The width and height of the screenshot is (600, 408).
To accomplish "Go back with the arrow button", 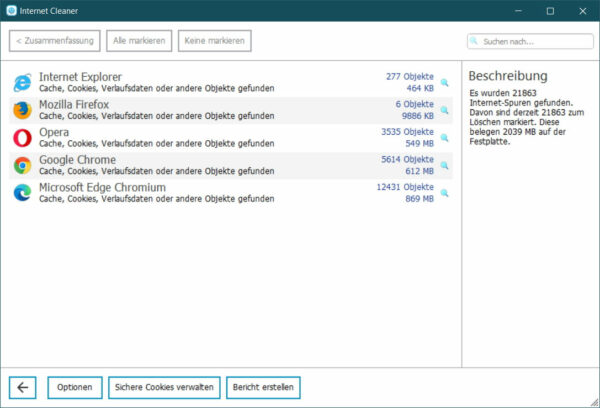I will [x=23, y=387].
